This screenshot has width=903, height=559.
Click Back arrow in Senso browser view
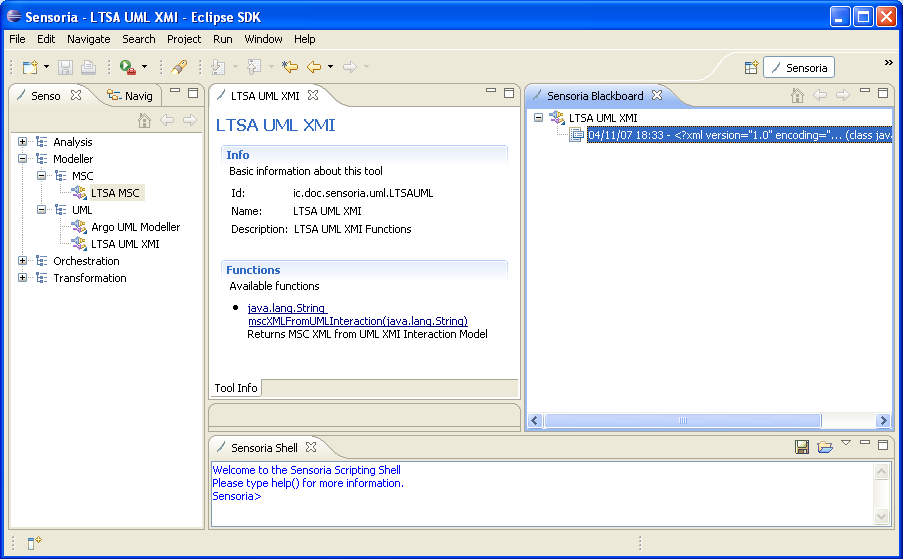[167, 120]
